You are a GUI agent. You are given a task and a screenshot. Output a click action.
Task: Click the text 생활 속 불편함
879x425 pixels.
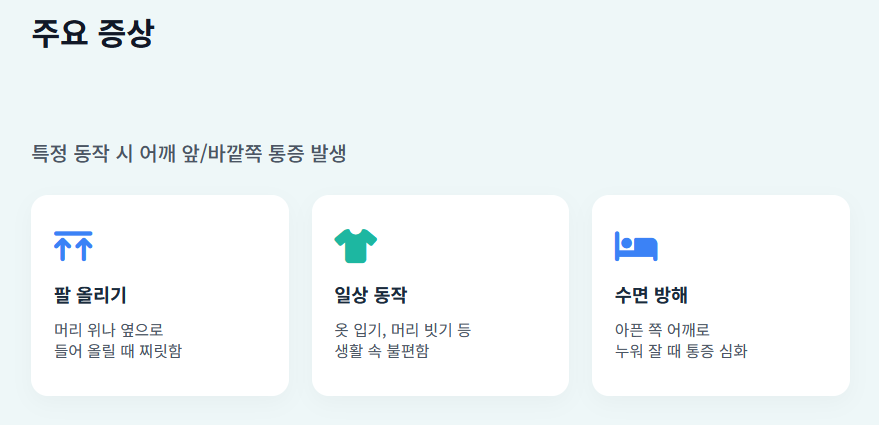tap(381, 352)
